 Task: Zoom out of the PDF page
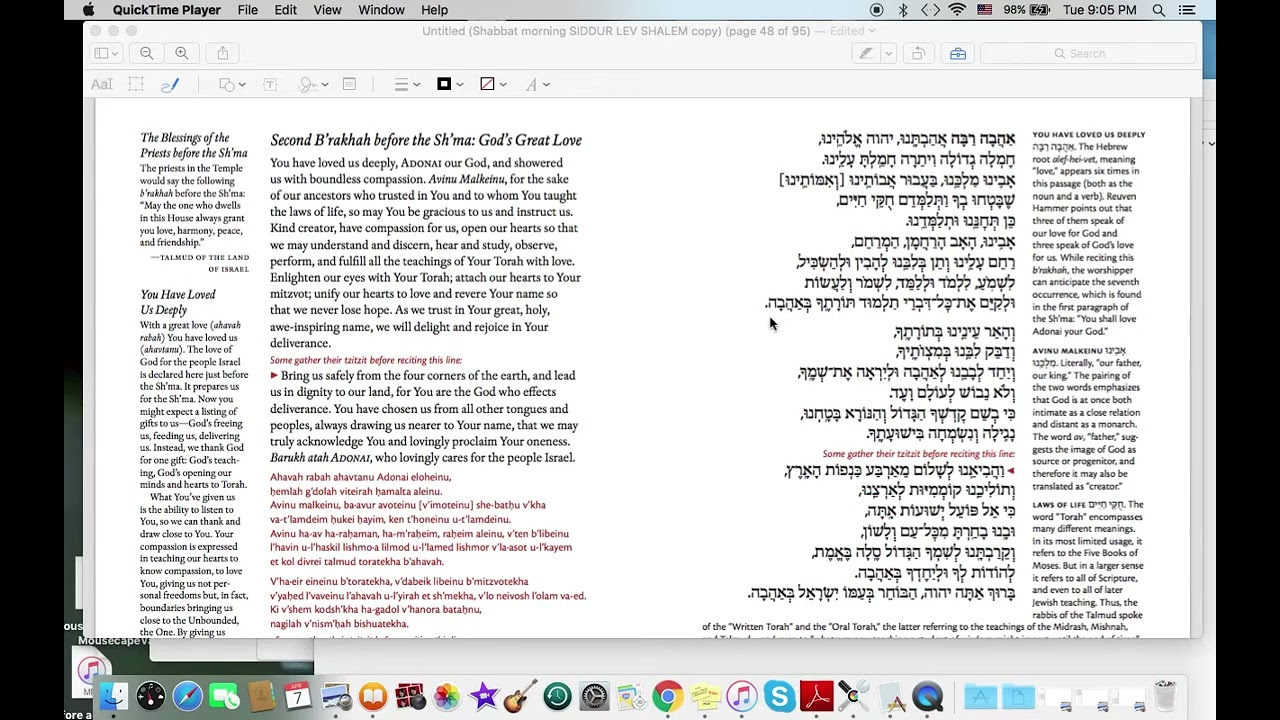coord(147,53)
